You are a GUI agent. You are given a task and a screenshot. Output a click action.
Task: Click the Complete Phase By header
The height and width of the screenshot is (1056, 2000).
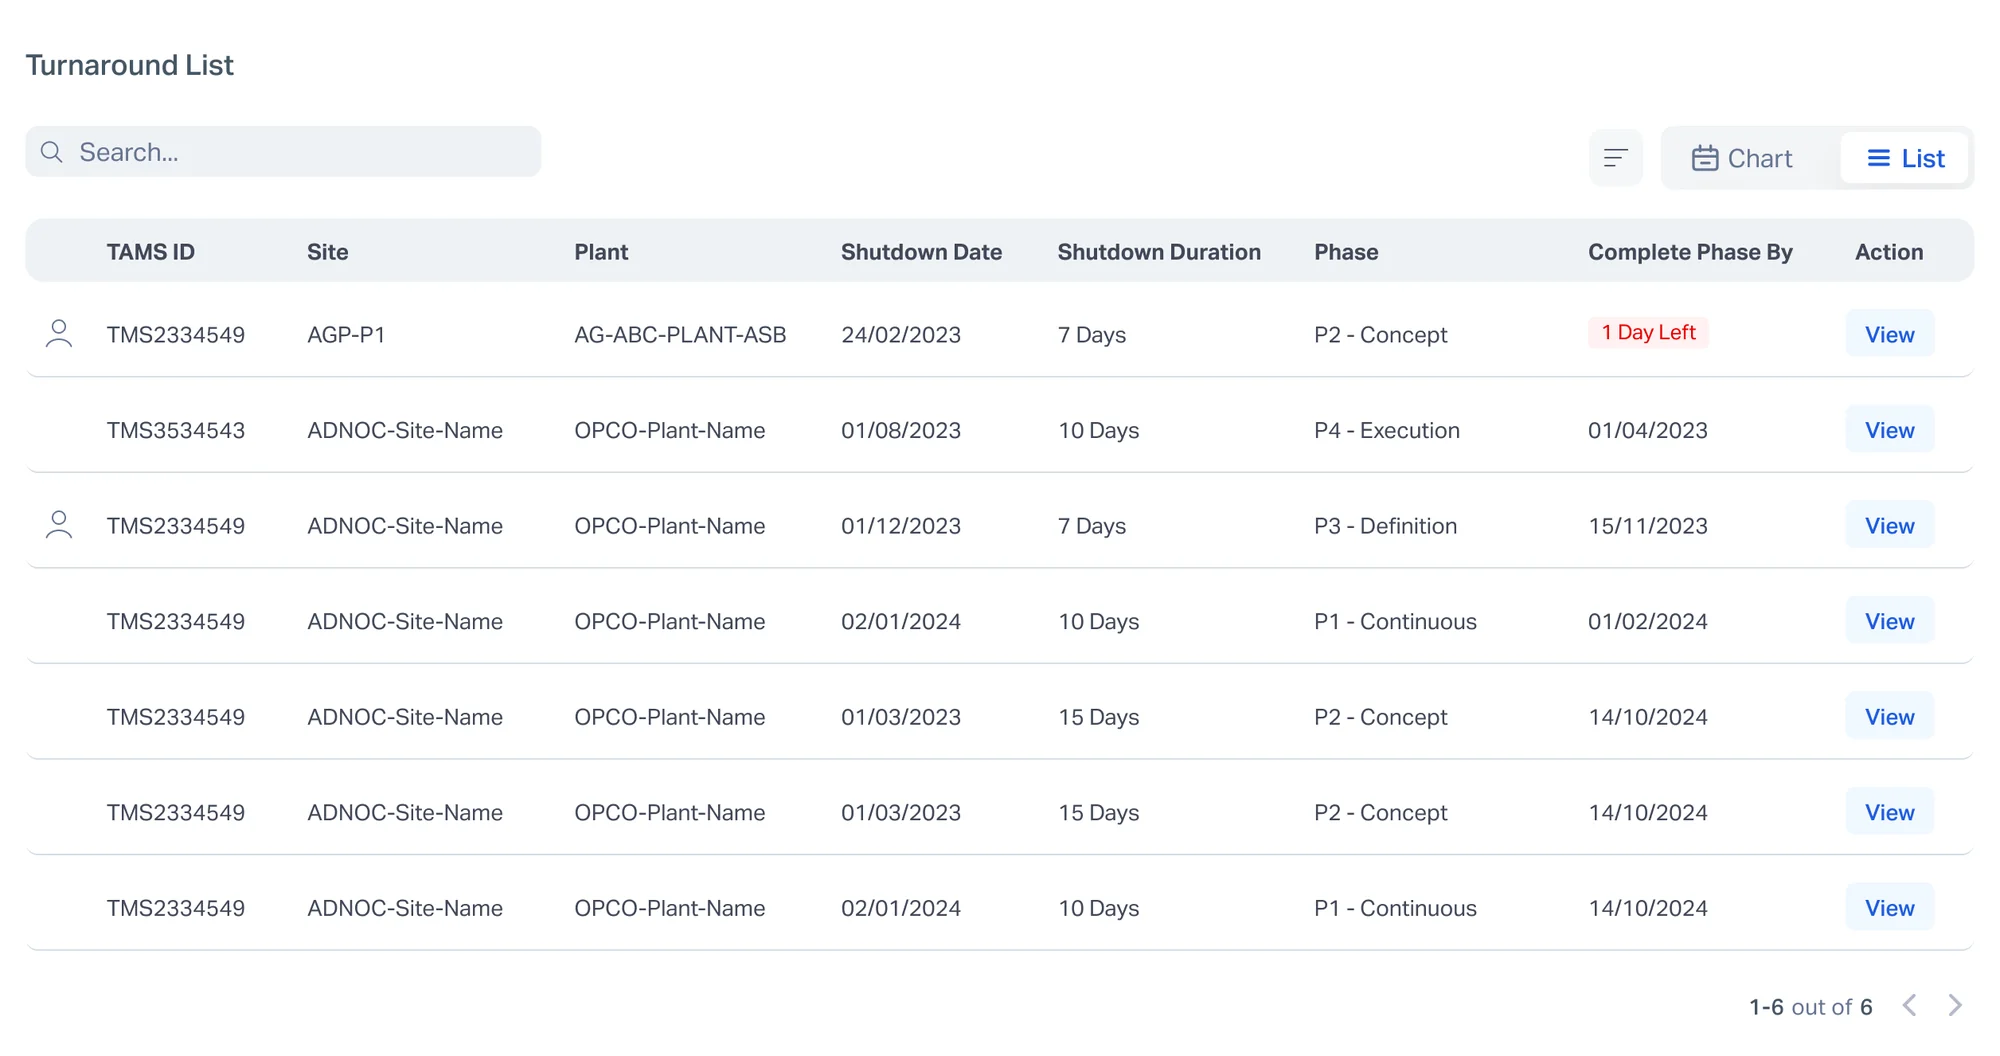tap(1690, 252)
